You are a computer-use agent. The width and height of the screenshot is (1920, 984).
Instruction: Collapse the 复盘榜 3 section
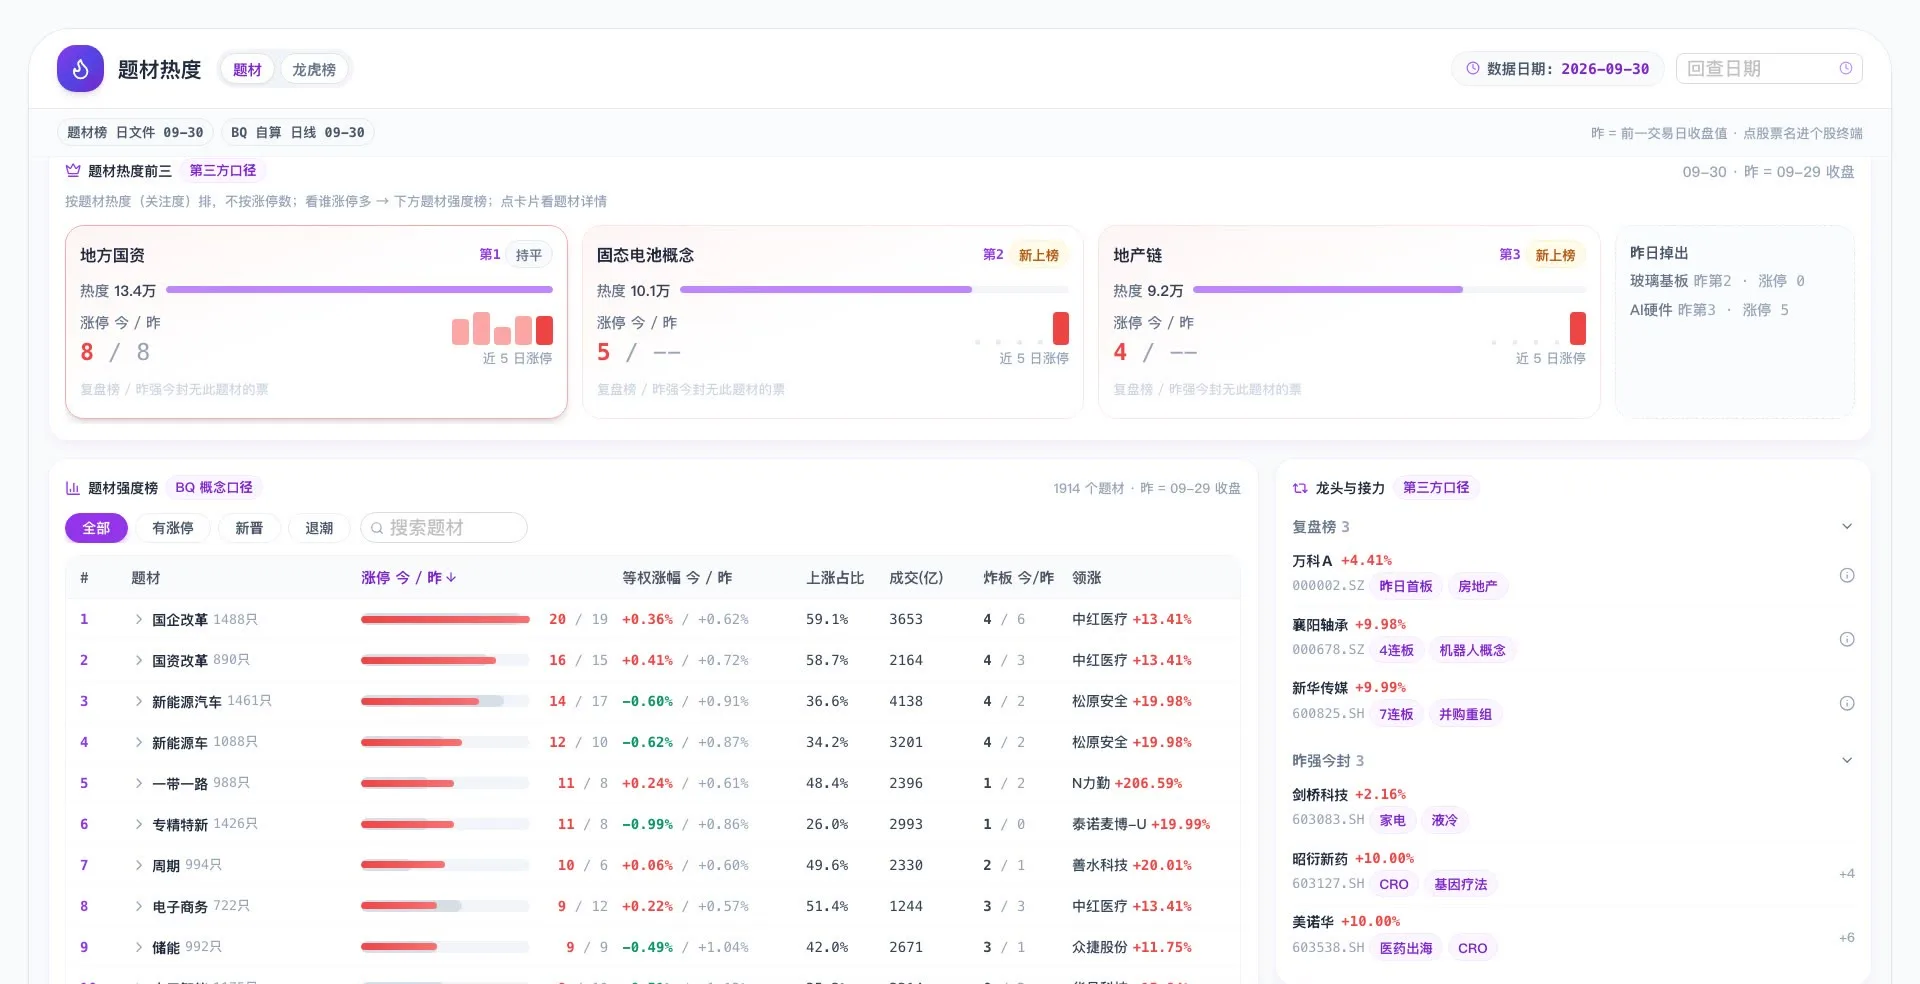[x=1847, y=527]
